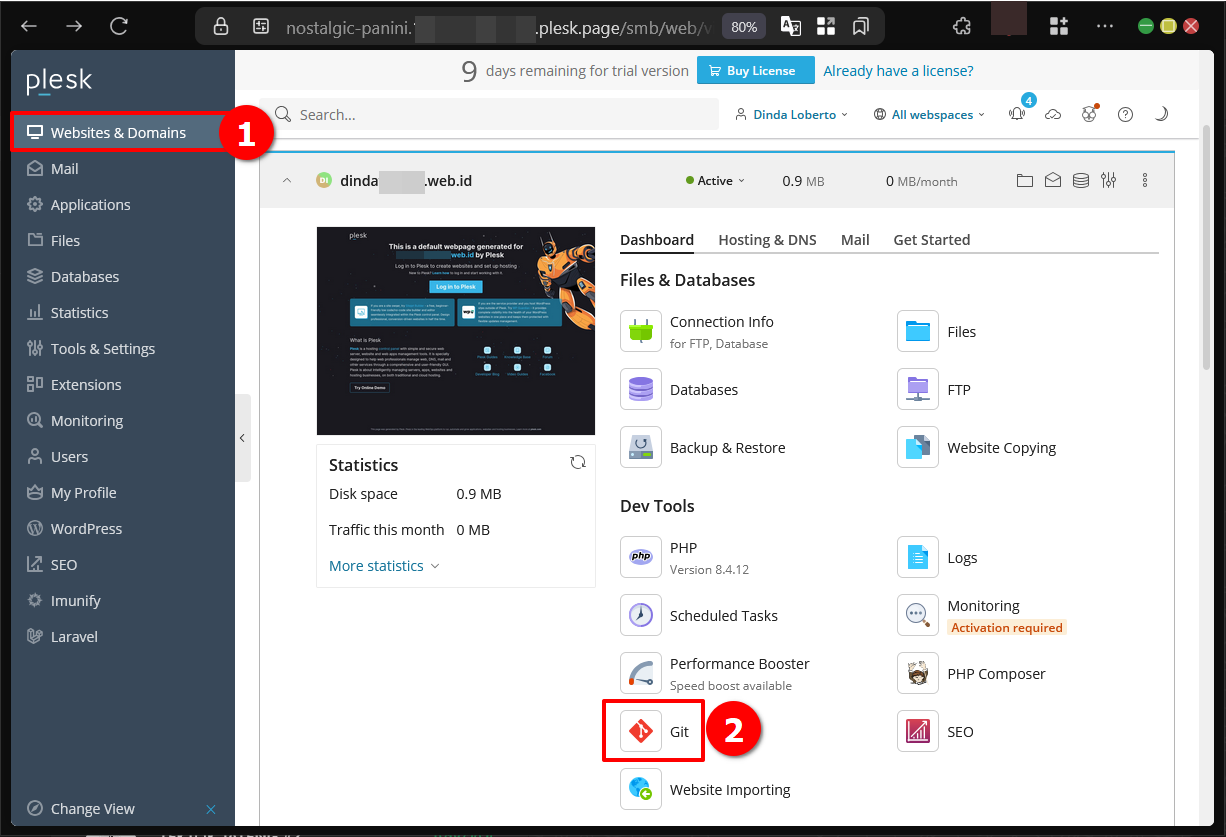Image resolution: width=1226 pixels, height=837 pixels.
Task: Open the Active status dropdown
Action: pyautogui.click(x=716, y=181)
